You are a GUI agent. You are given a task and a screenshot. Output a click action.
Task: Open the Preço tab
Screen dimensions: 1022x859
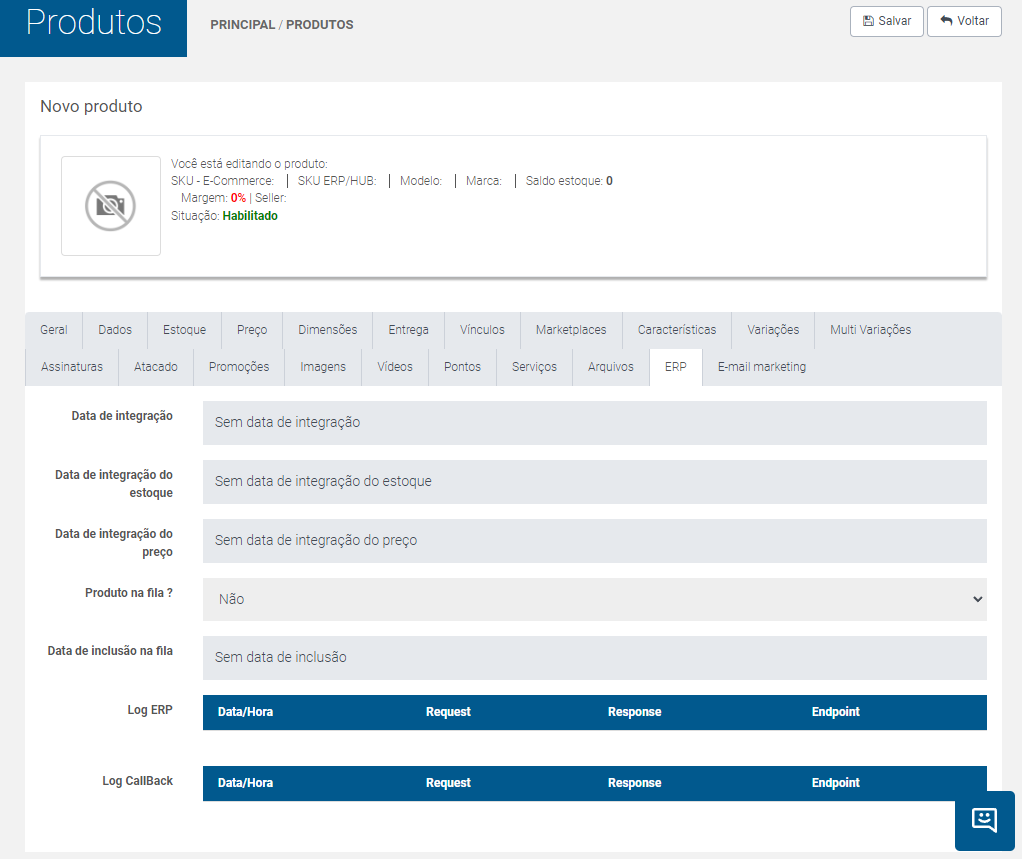click(x=252, y=330)
